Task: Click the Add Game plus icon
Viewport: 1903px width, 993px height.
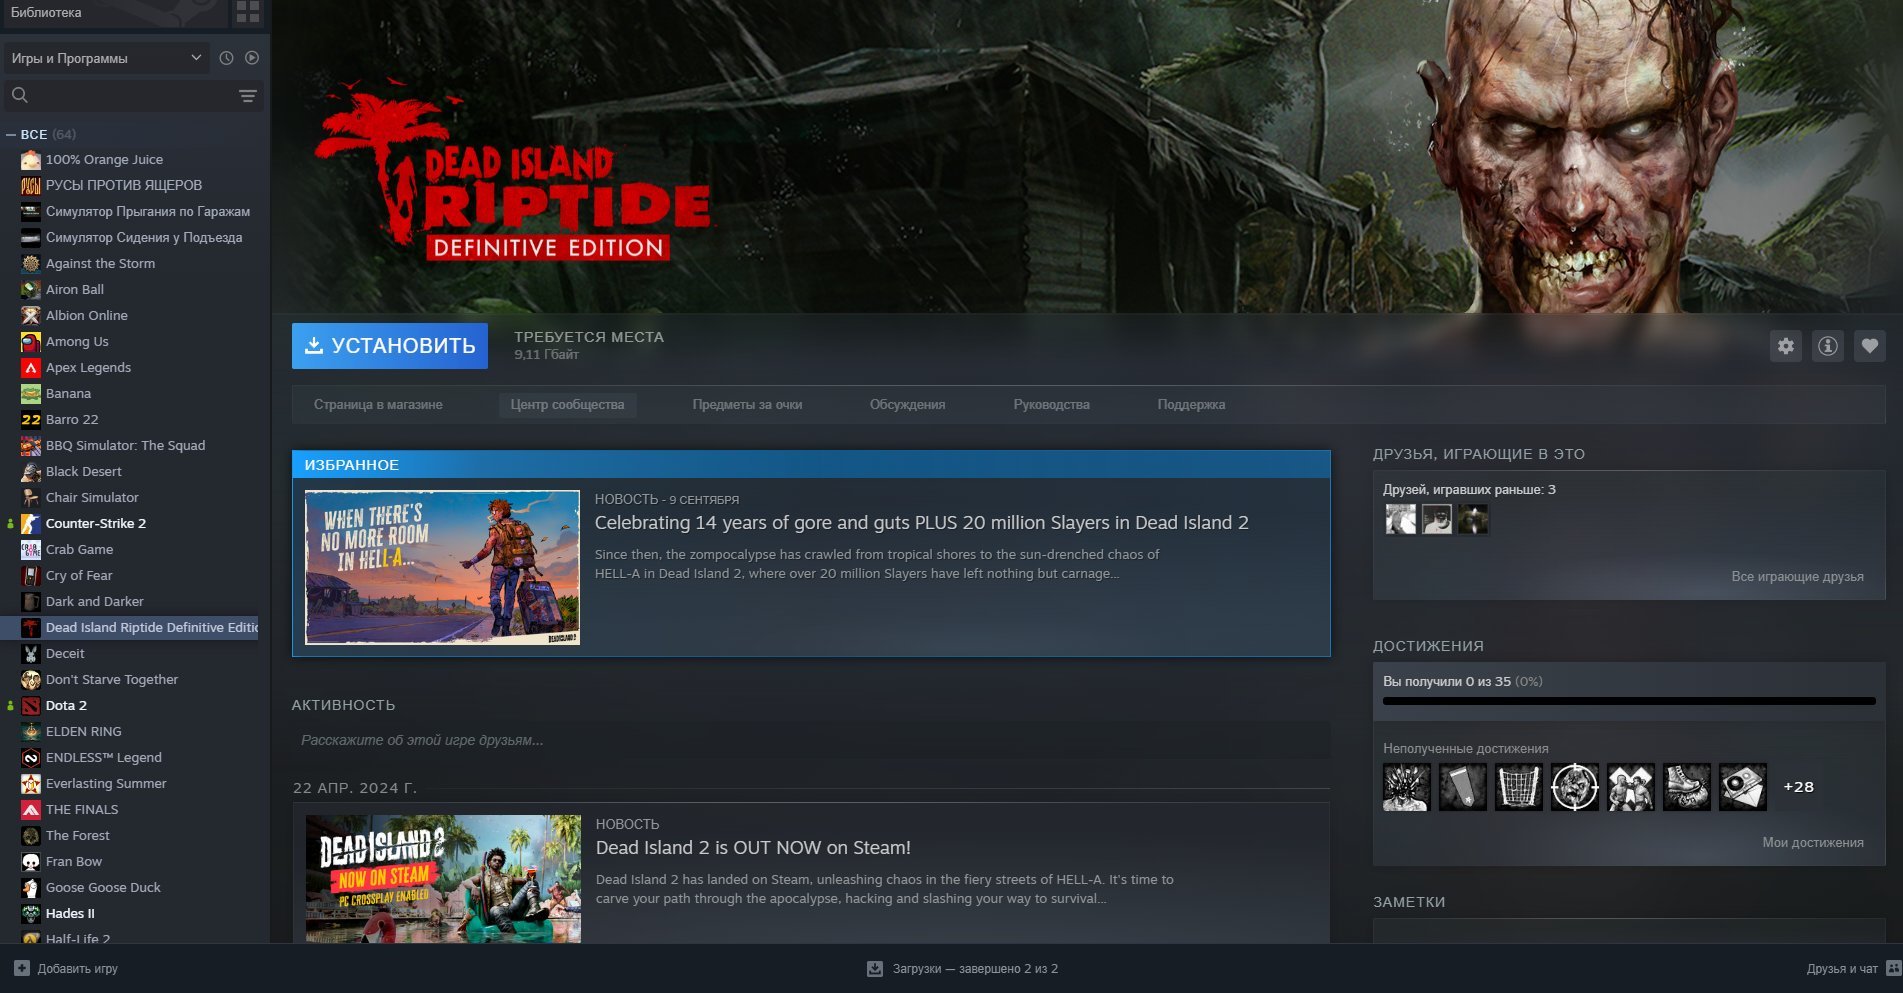Action: [22, 968]
